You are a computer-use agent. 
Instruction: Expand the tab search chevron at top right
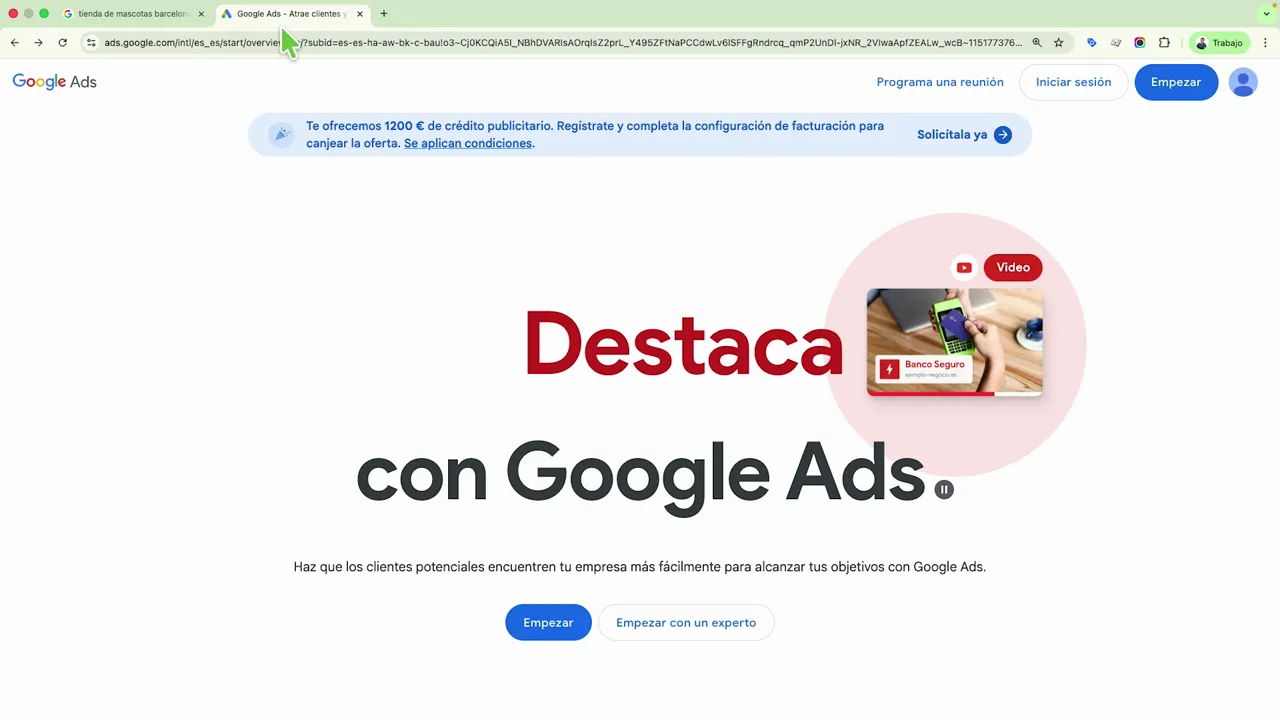coord(1267,14)
